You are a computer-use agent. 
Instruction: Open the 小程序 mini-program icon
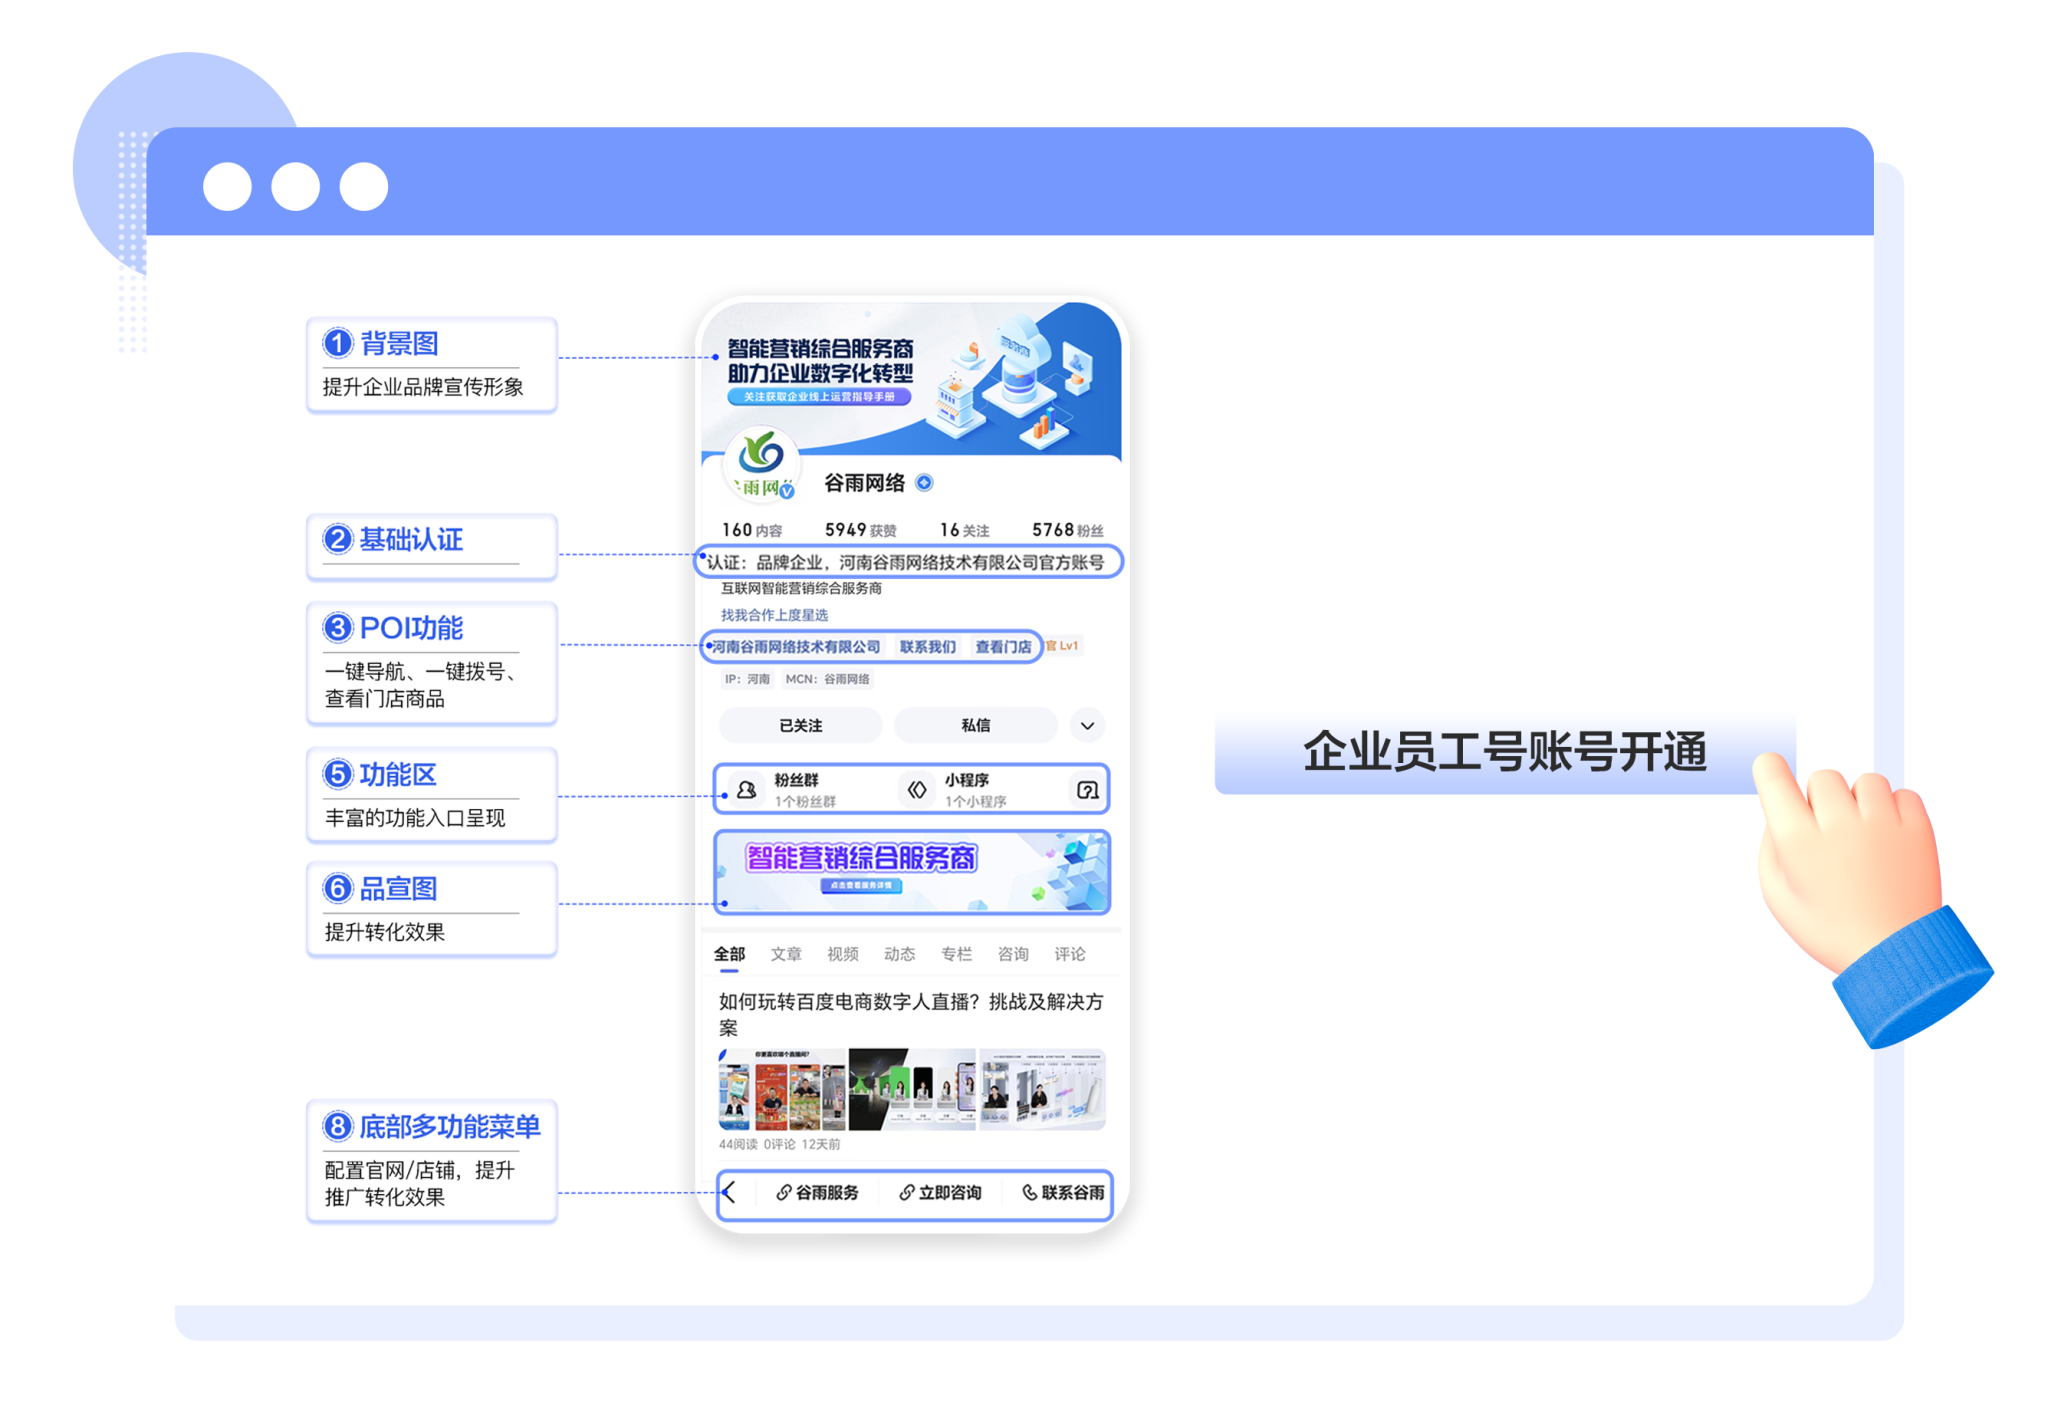point(917,790)
